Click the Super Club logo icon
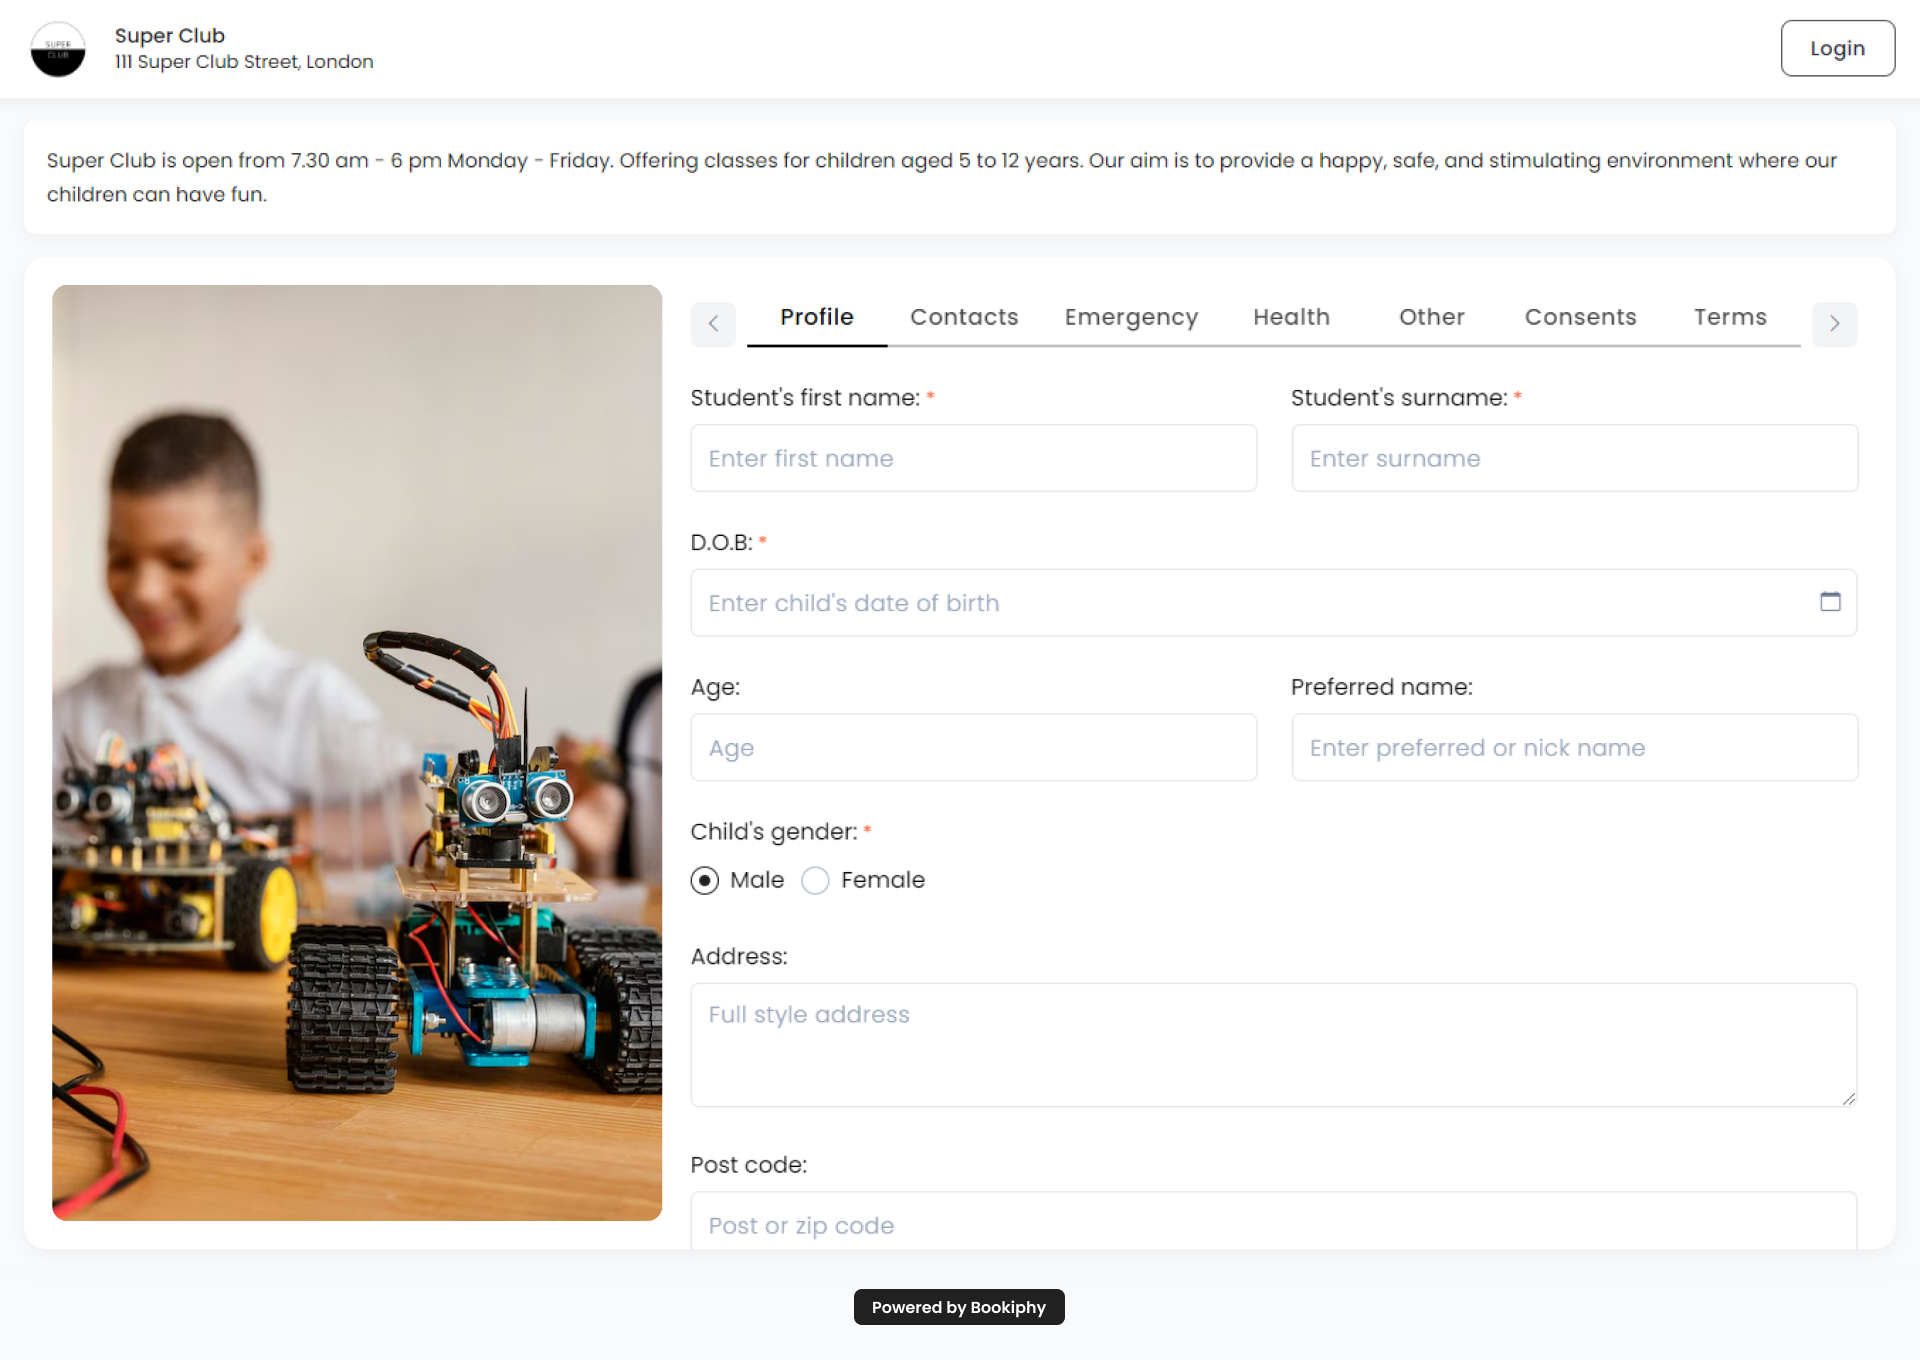Image resolution: width=1920 pixels, height=1360 pixels. point(60,49)
